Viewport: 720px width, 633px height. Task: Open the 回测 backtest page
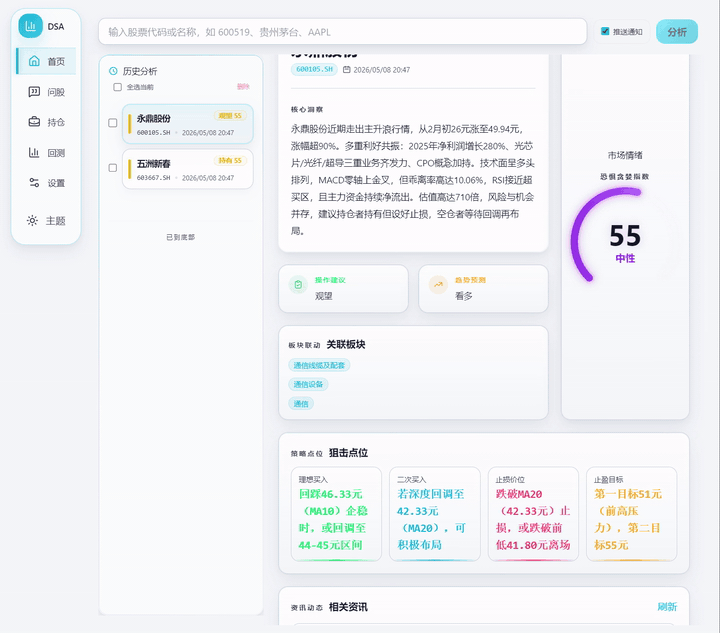click(46, 152)
